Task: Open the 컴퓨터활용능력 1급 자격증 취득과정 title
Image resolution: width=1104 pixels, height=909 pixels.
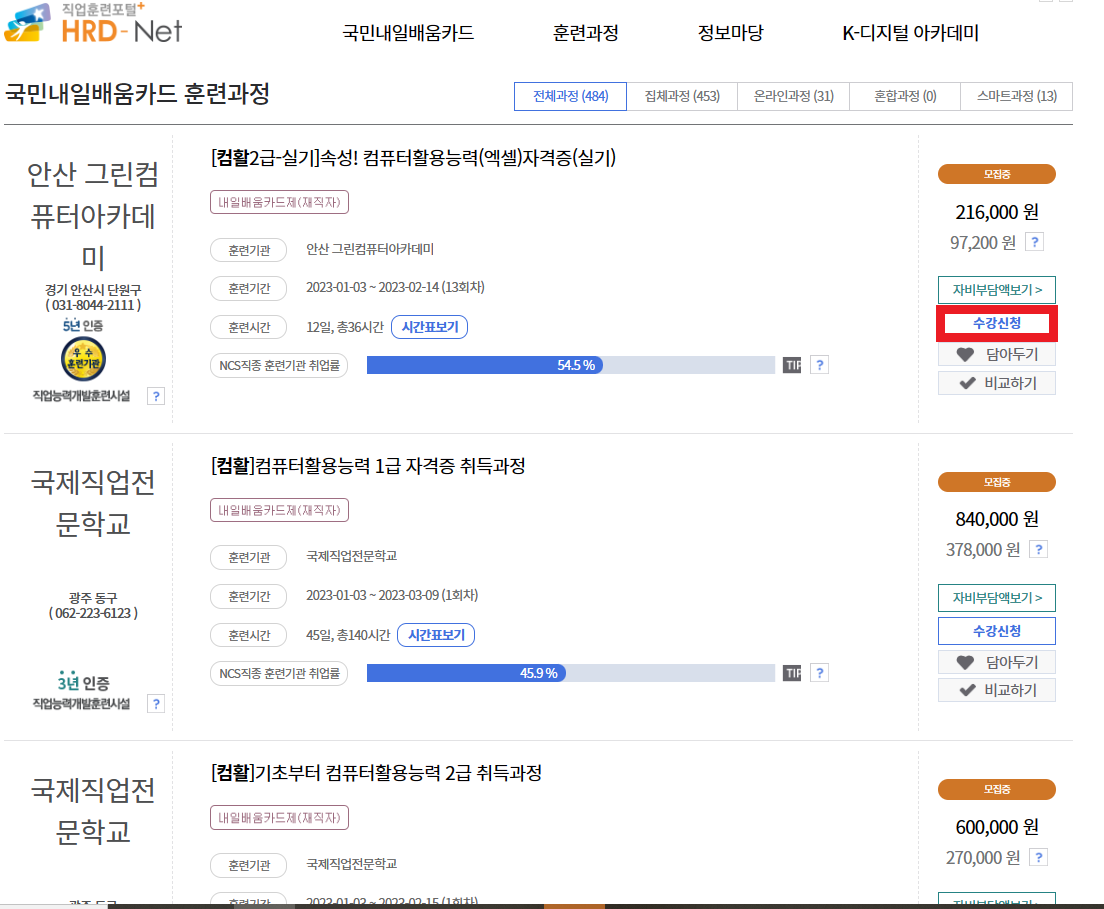Action: click(x=368, y=465)
